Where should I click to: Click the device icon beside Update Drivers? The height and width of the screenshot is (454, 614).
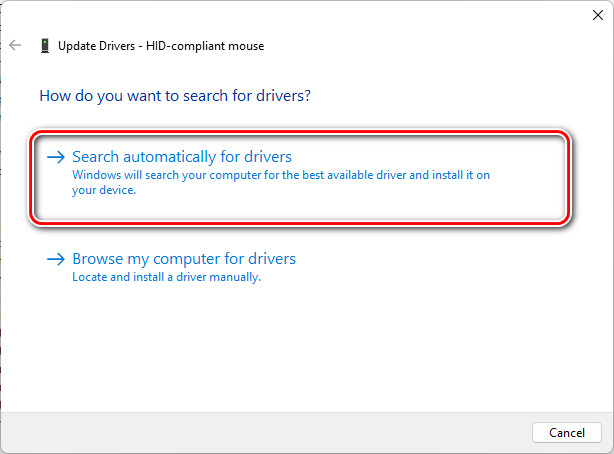[x=45, y=45]
